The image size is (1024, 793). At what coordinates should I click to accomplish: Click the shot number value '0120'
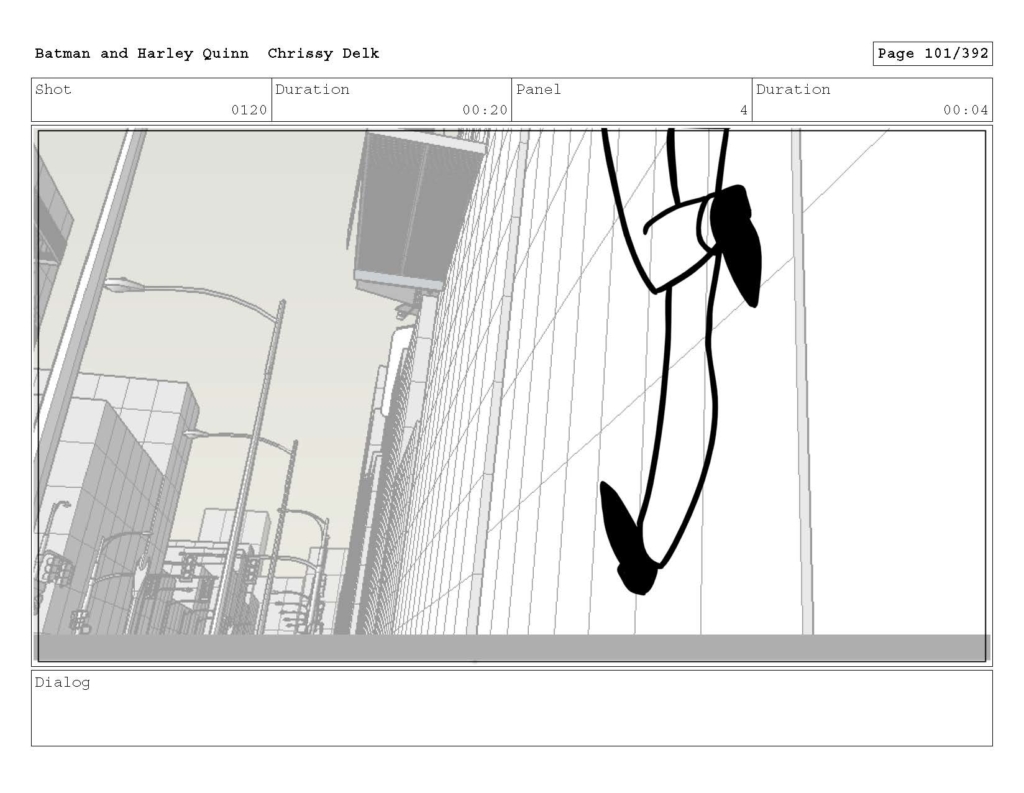[249, 110]
